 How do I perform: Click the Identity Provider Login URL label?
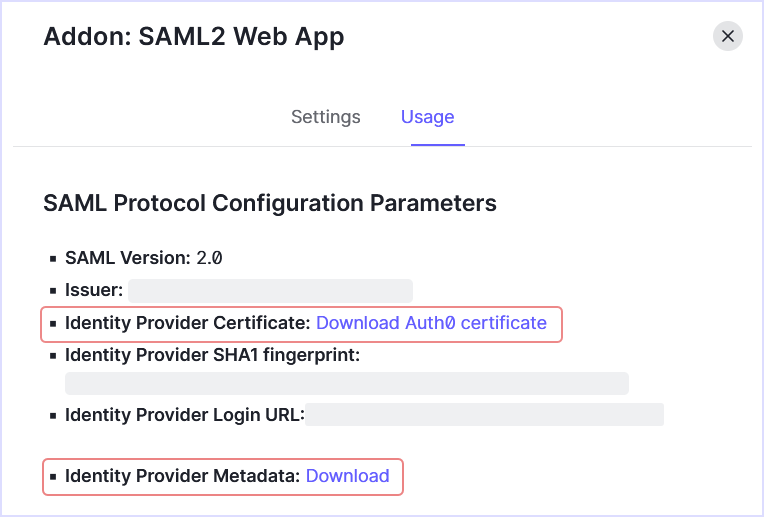(184, 414)
